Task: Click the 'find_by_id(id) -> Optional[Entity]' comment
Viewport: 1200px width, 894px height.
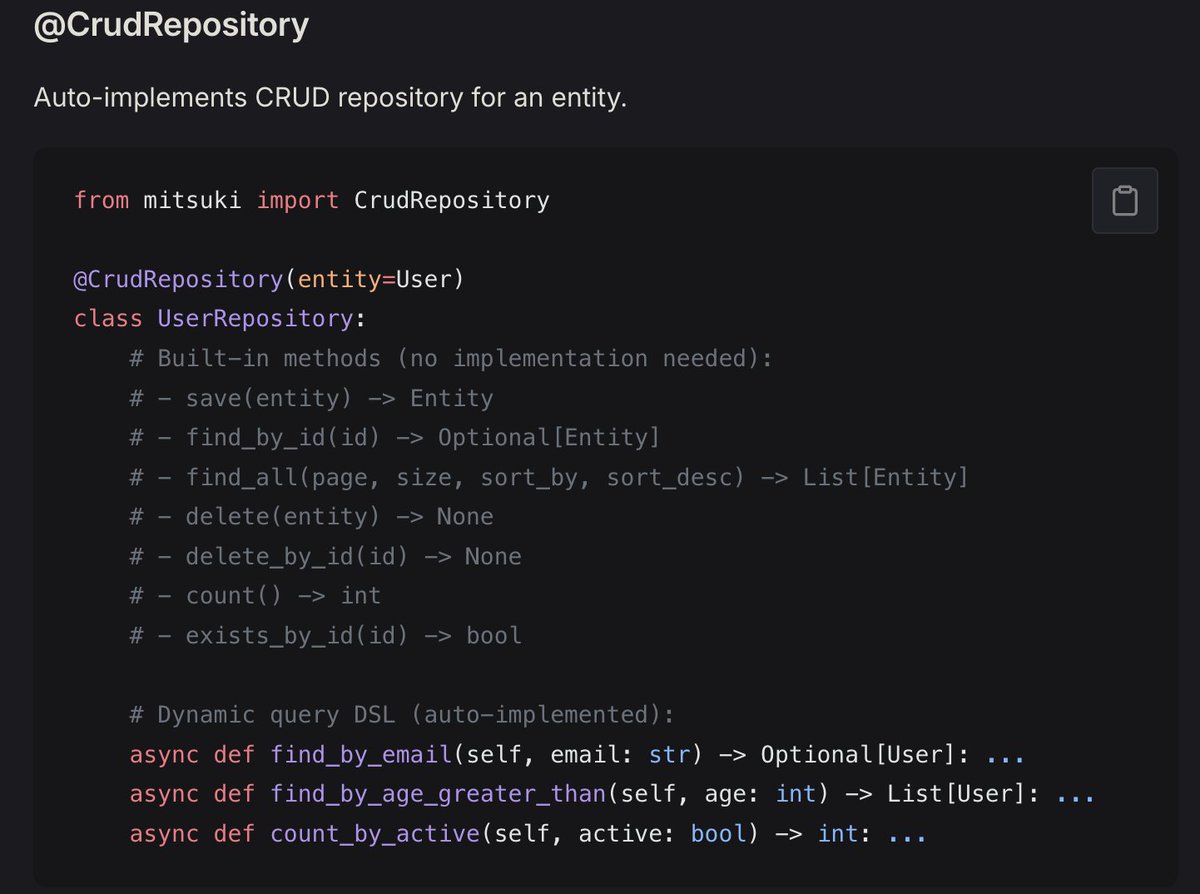Action: tap(395, 437)
